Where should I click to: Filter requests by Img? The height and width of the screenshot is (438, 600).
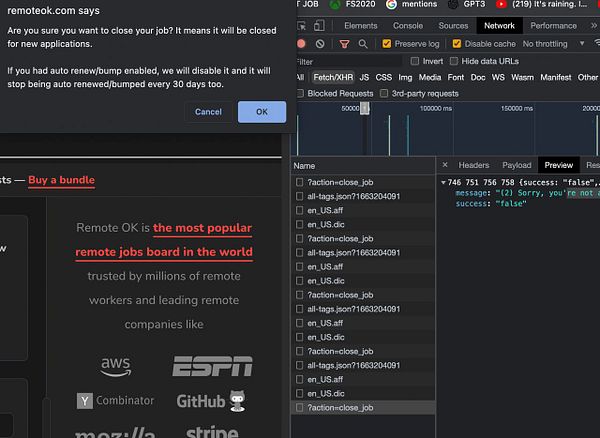coord(405,77)
